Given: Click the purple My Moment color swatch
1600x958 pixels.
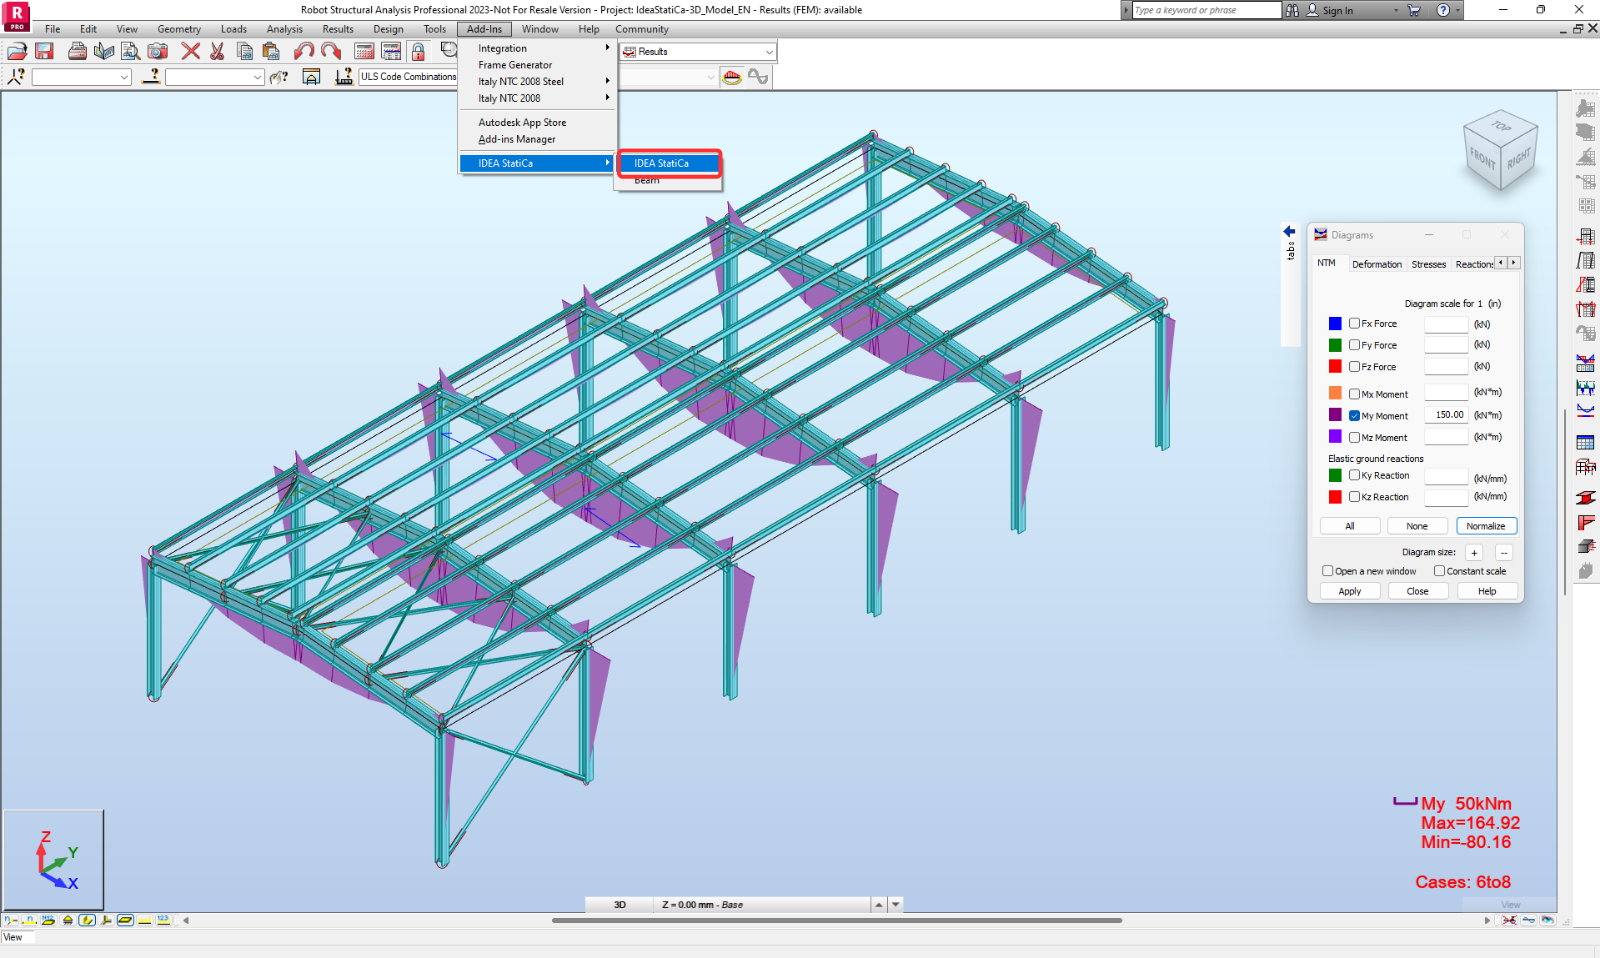Looking at the screenshot, I should point(1335,415).
